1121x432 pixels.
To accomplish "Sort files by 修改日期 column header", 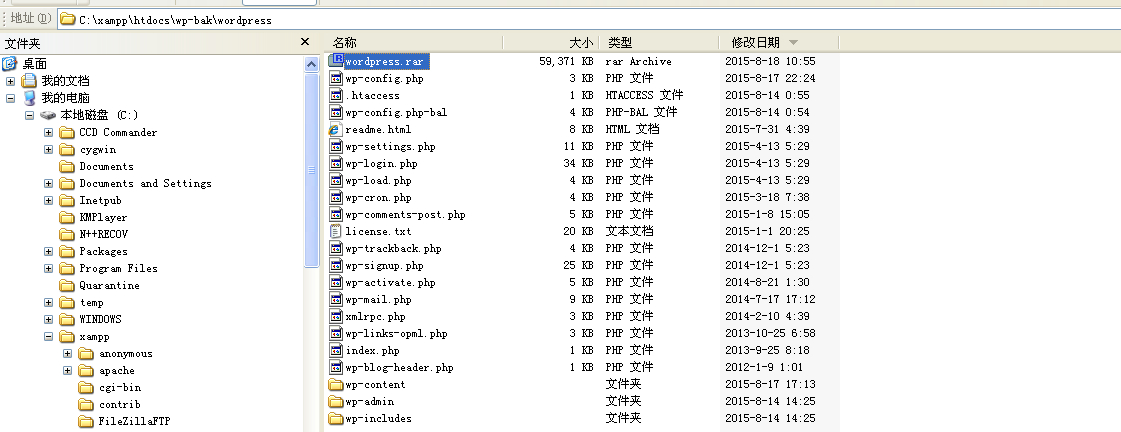I will 755,42.
